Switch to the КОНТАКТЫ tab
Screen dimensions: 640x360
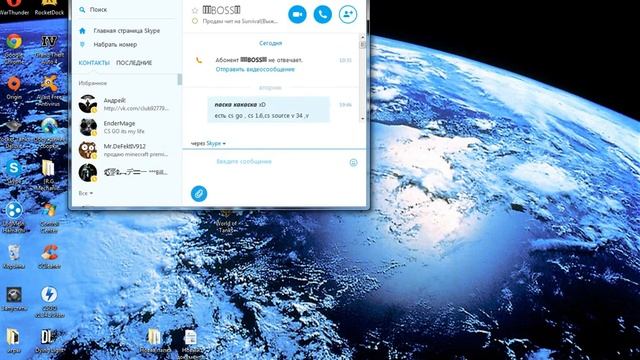pyautogui.click(x=94, y=63)
